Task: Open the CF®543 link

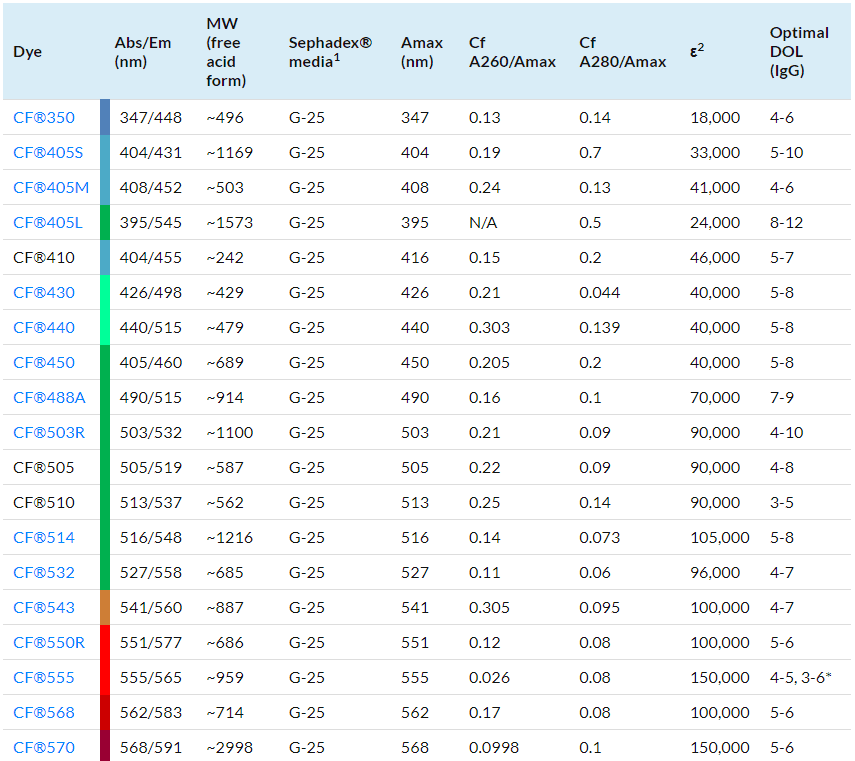Action: click(x=43, y=608)
